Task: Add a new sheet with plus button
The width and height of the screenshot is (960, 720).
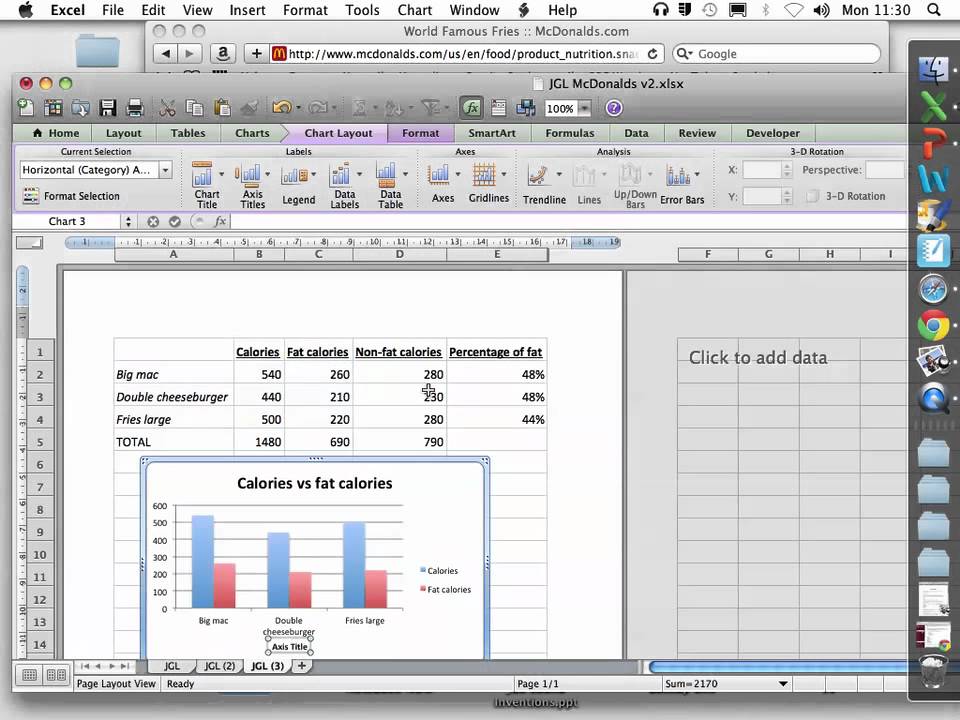Action: pos(302,666)
